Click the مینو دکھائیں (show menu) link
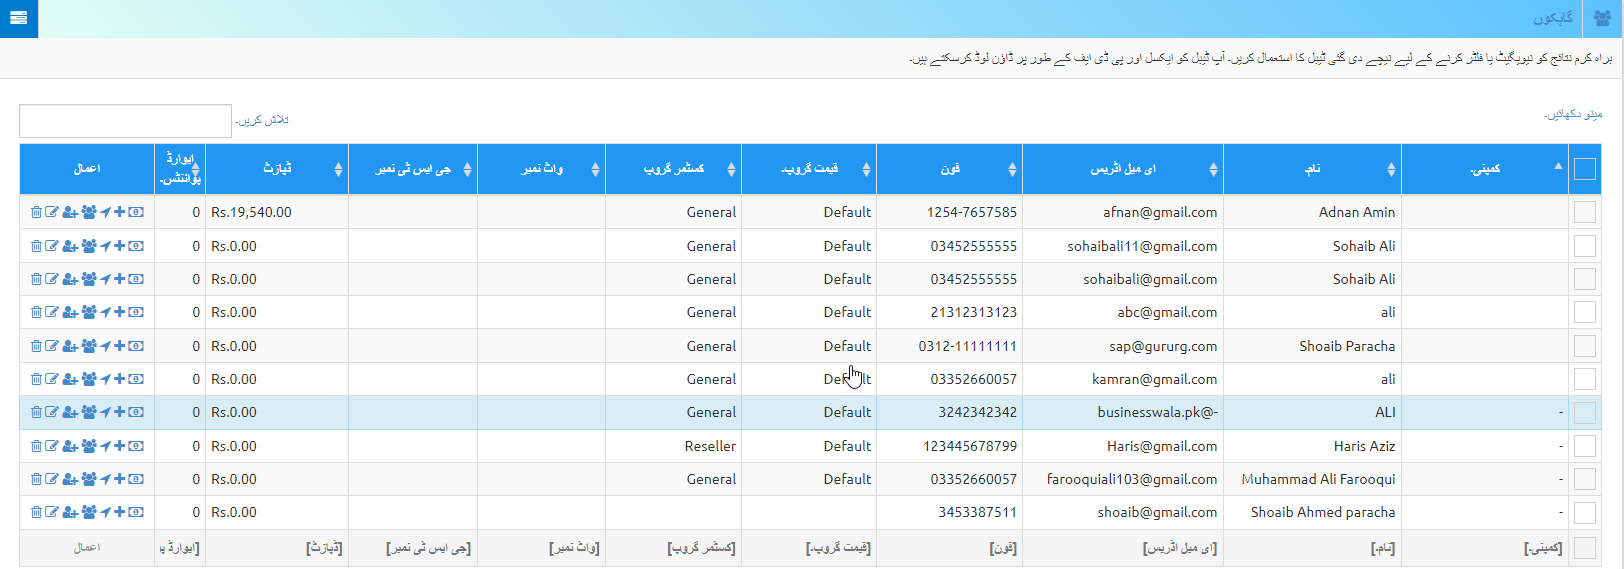The image size is (1624, 569). (x=1573, y=115)
